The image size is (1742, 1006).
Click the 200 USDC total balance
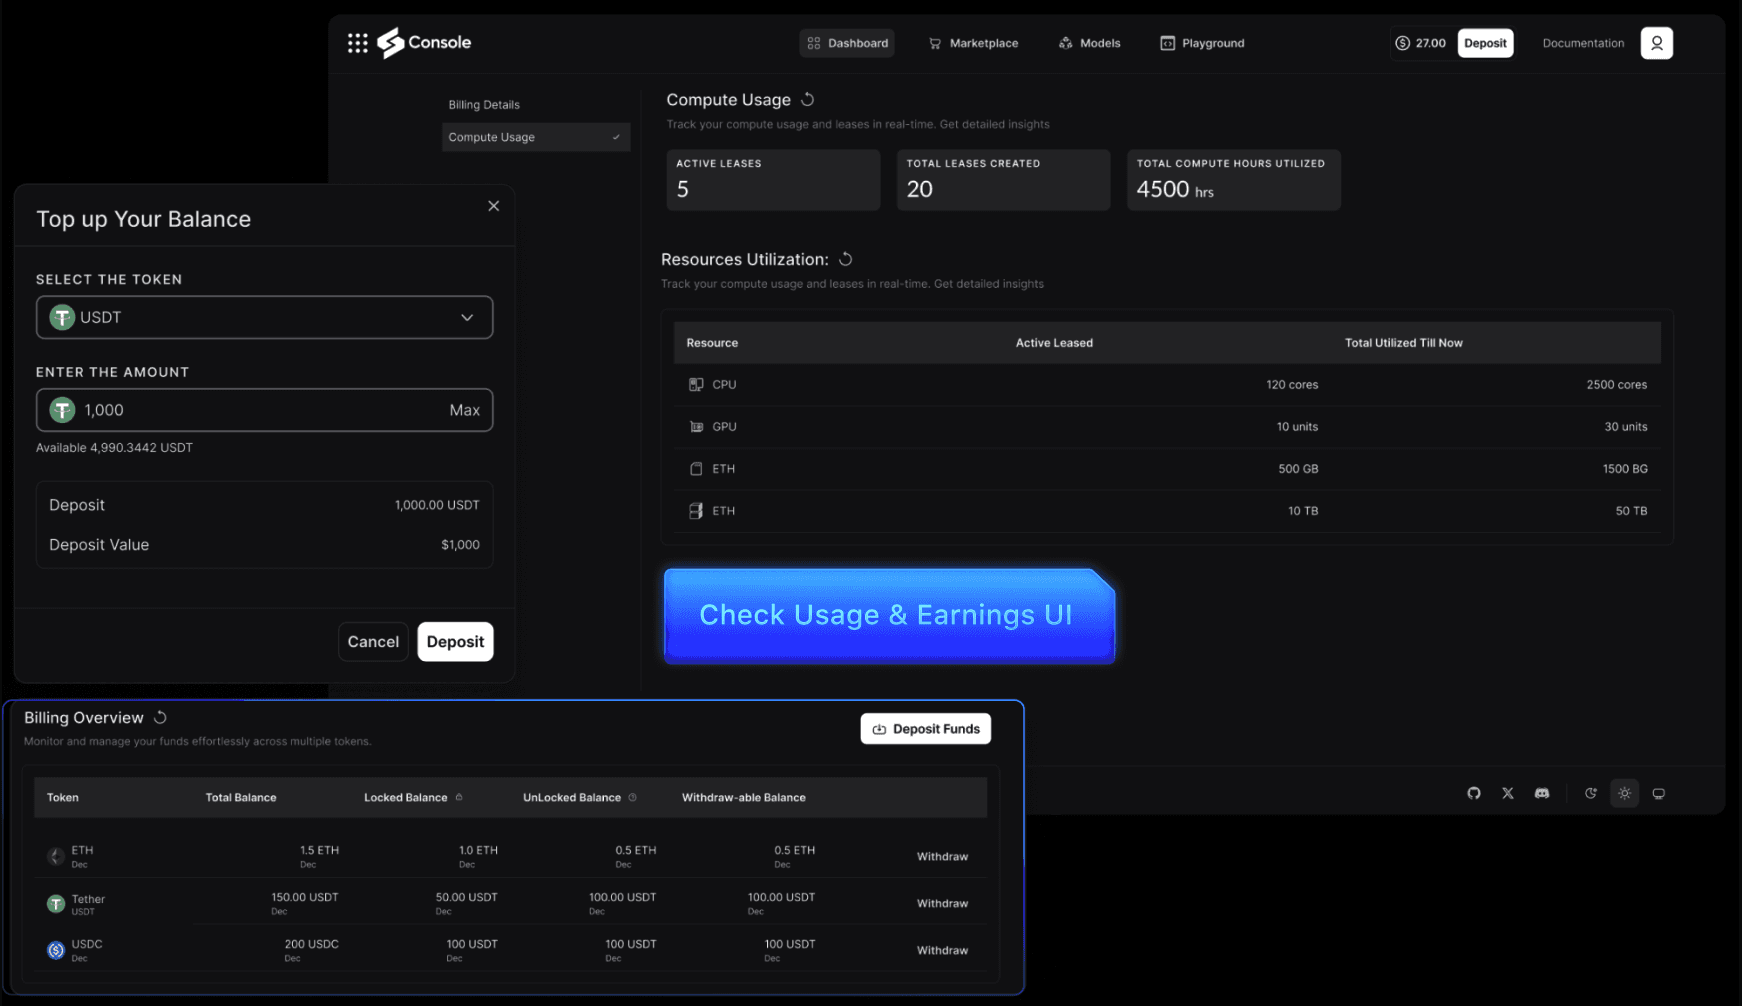coord(311,944)
